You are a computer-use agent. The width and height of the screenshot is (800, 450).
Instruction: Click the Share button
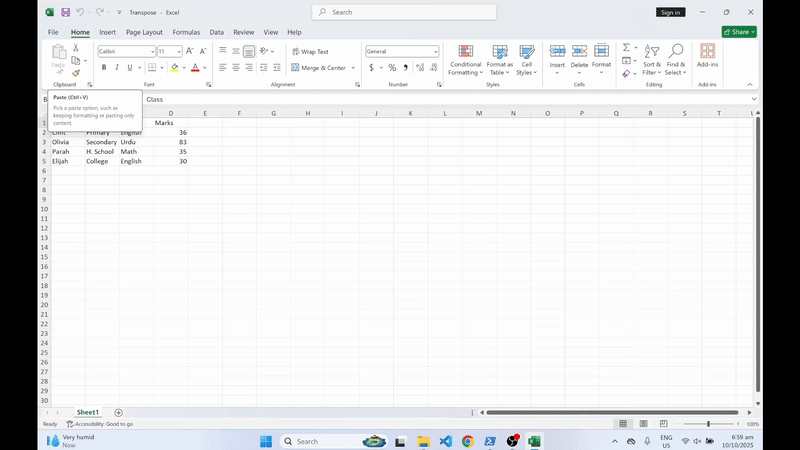pos(739,32)
